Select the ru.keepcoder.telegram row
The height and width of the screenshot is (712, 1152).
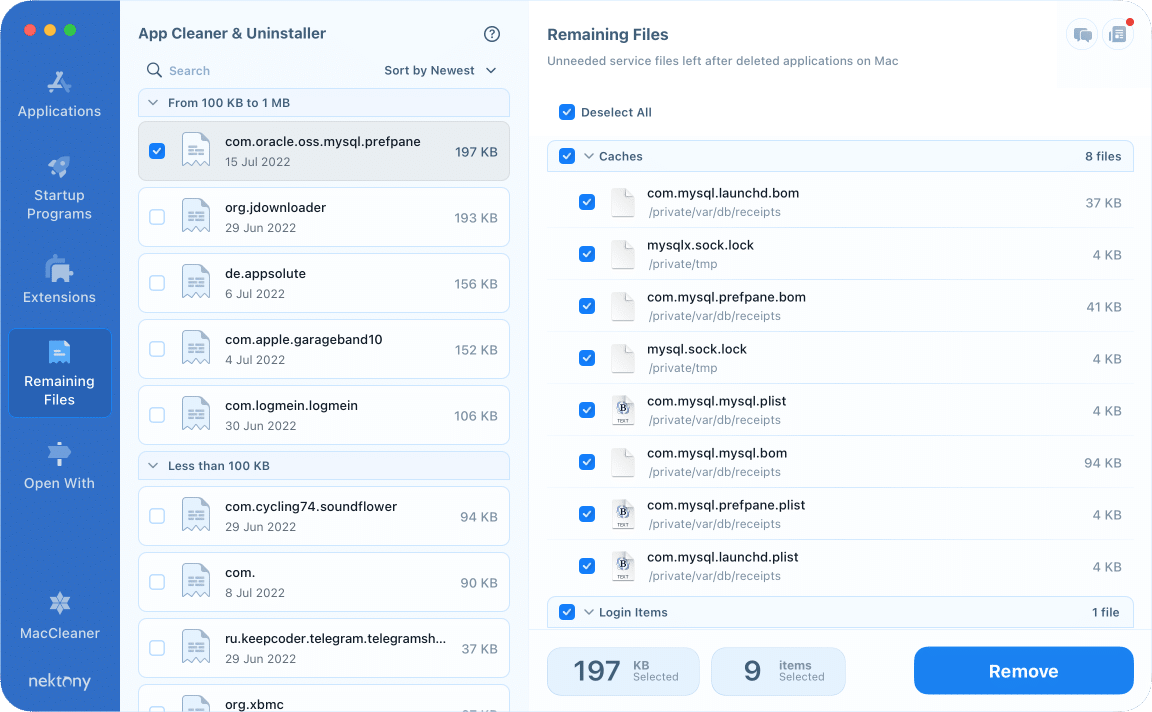click(324, 648)
